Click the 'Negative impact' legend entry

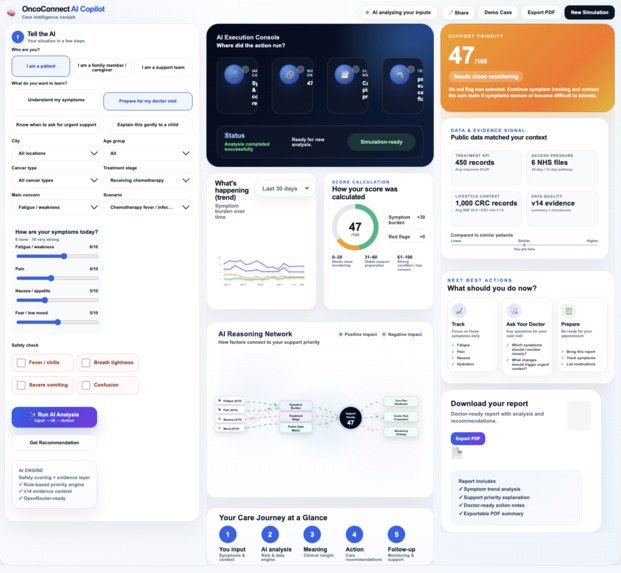pyautogui.click(x=402, y=335)
